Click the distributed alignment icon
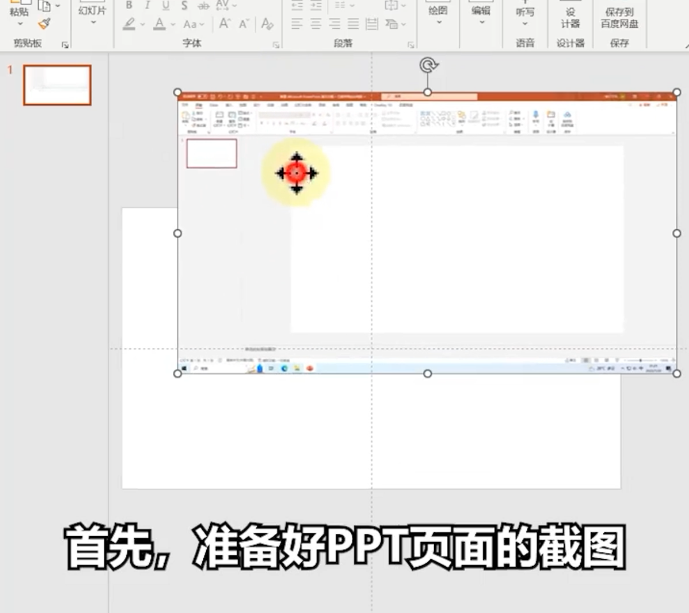The height and width of the screenshot is (613, 689). click(372, 24)
